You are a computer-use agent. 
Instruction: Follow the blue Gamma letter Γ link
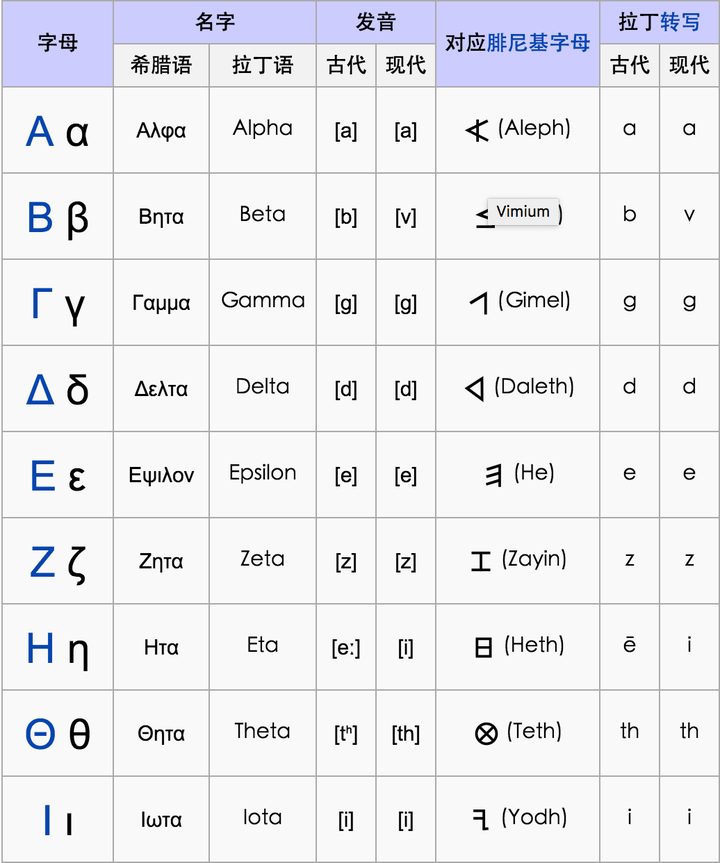point(41,303)
